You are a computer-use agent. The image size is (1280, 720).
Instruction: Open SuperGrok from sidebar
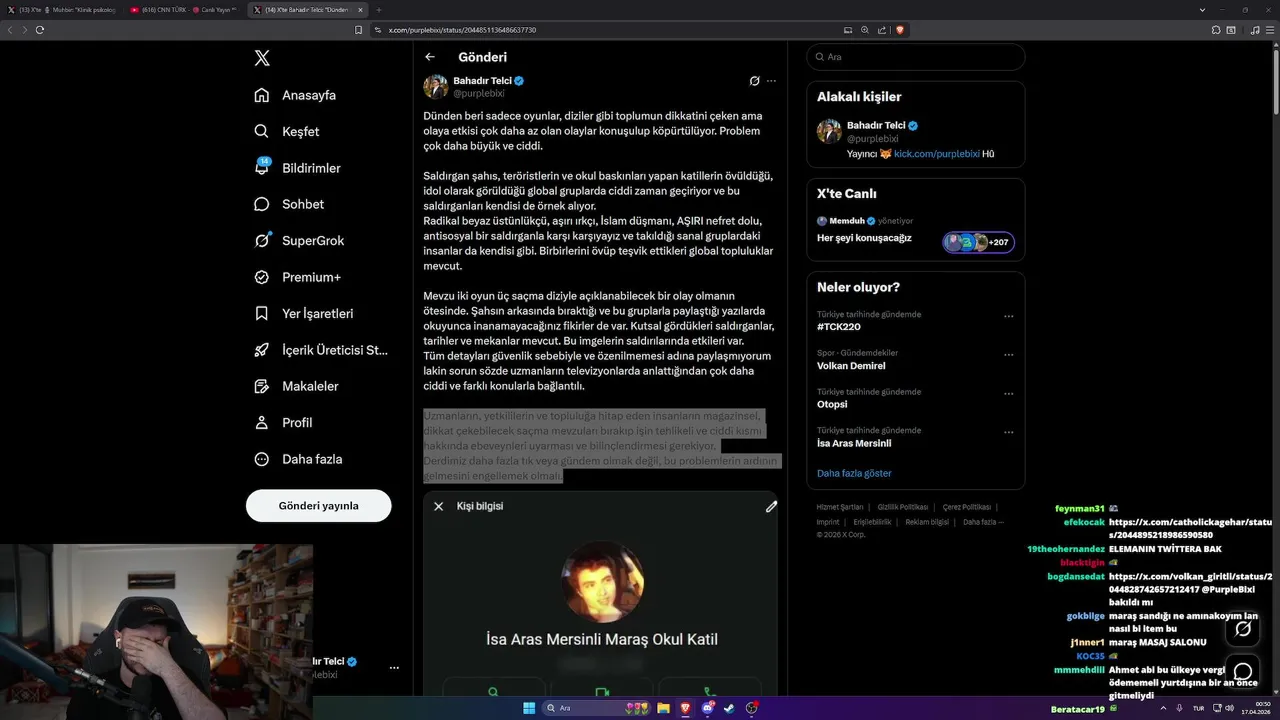[299, 241]
